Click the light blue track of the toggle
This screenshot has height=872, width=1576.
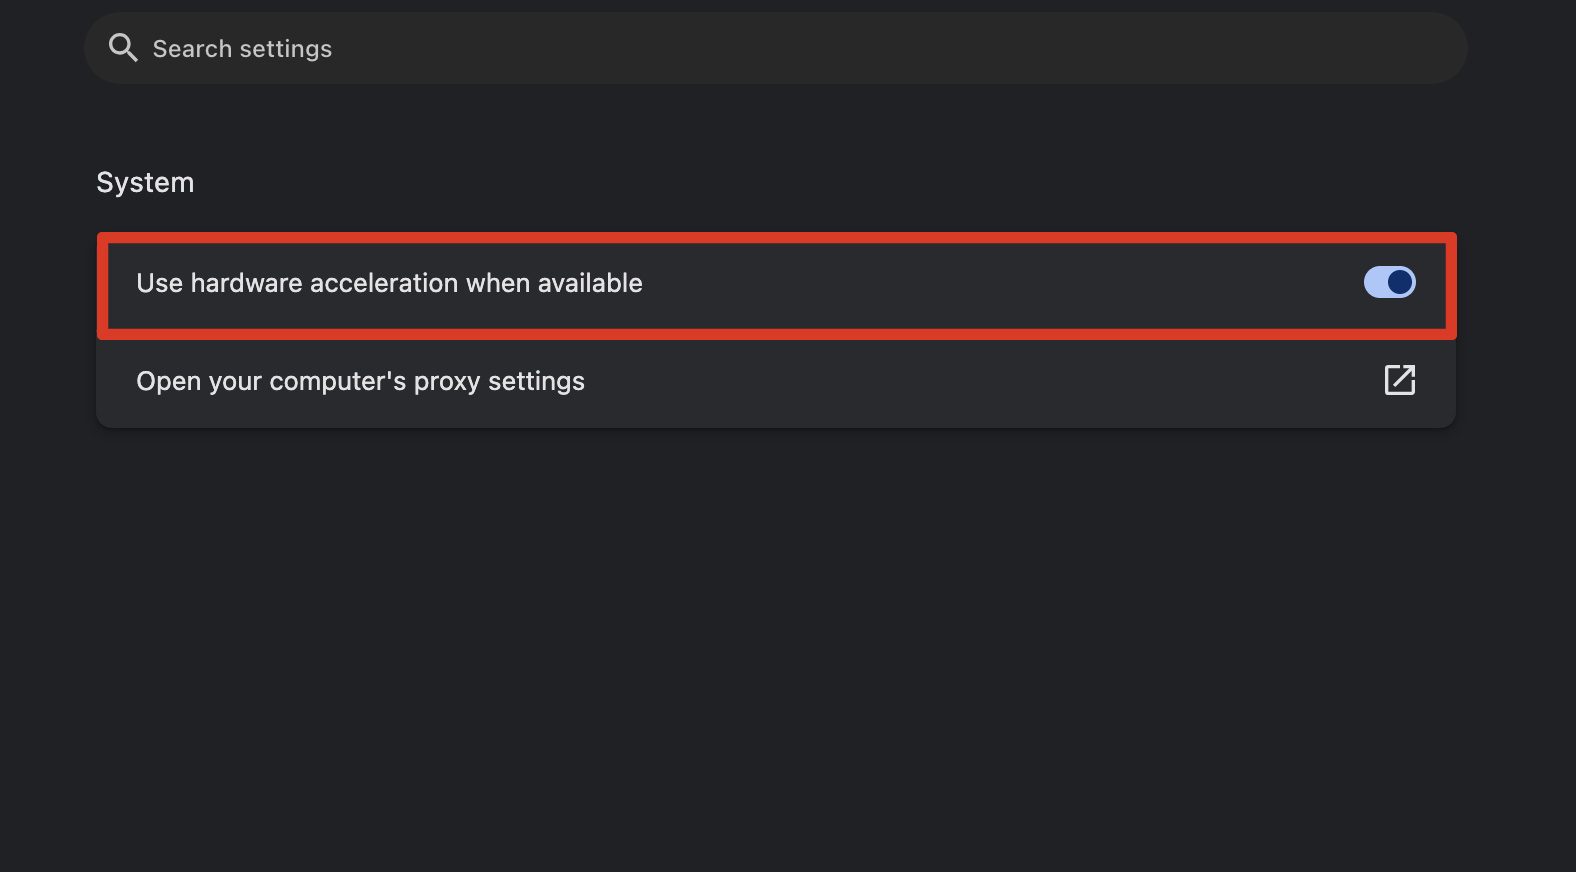click(x=1375, y=283)
